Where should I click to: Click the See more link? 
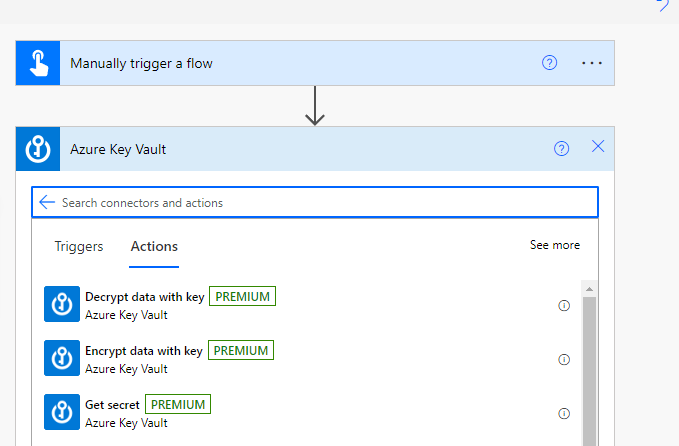(554, 245)
